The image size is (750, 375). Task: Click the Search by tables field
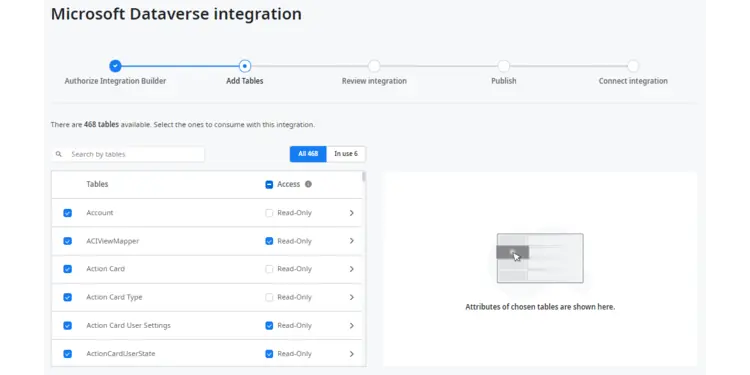pyautogui.click(x=128, y=154)
